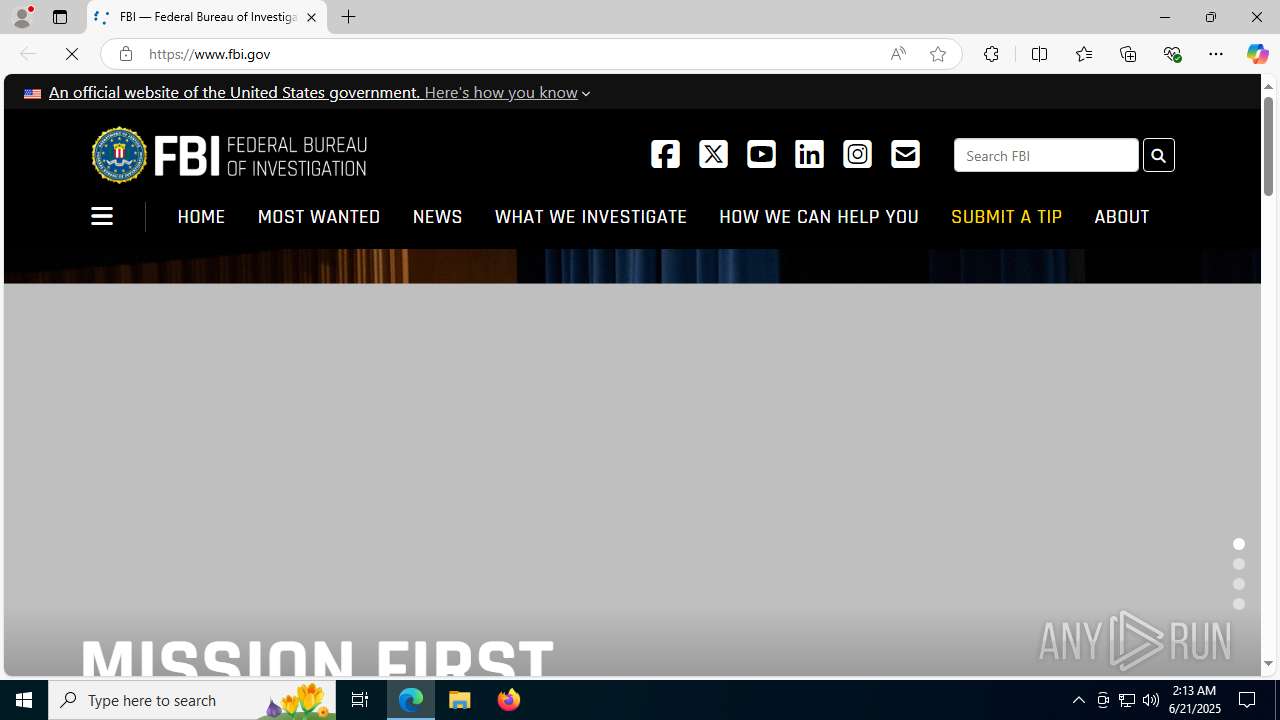The width and height of the screenshot is (1280, 720).
Task: Open the Edge profile icon
Action: [x=22, y=17]
